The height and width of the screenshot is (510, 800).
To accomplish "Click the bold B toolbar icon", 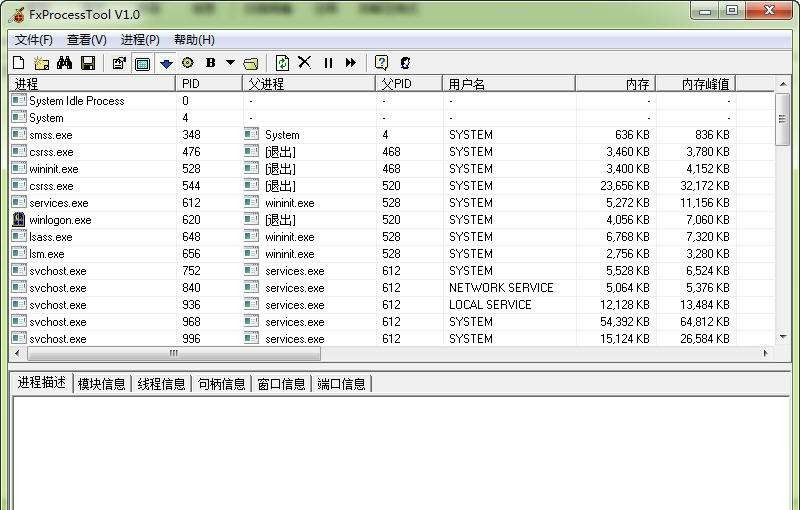I will 210,63.
